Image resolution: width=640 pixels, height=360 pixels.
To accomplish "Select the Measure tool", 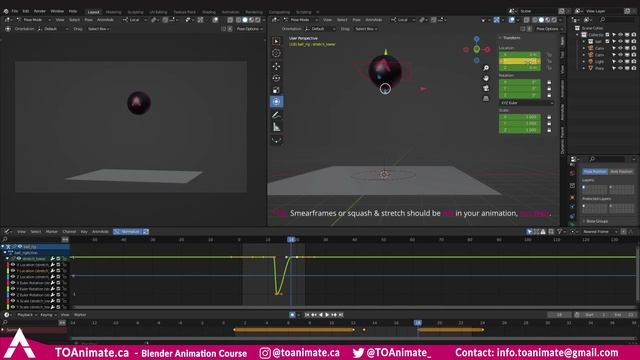I will (276, 127).
